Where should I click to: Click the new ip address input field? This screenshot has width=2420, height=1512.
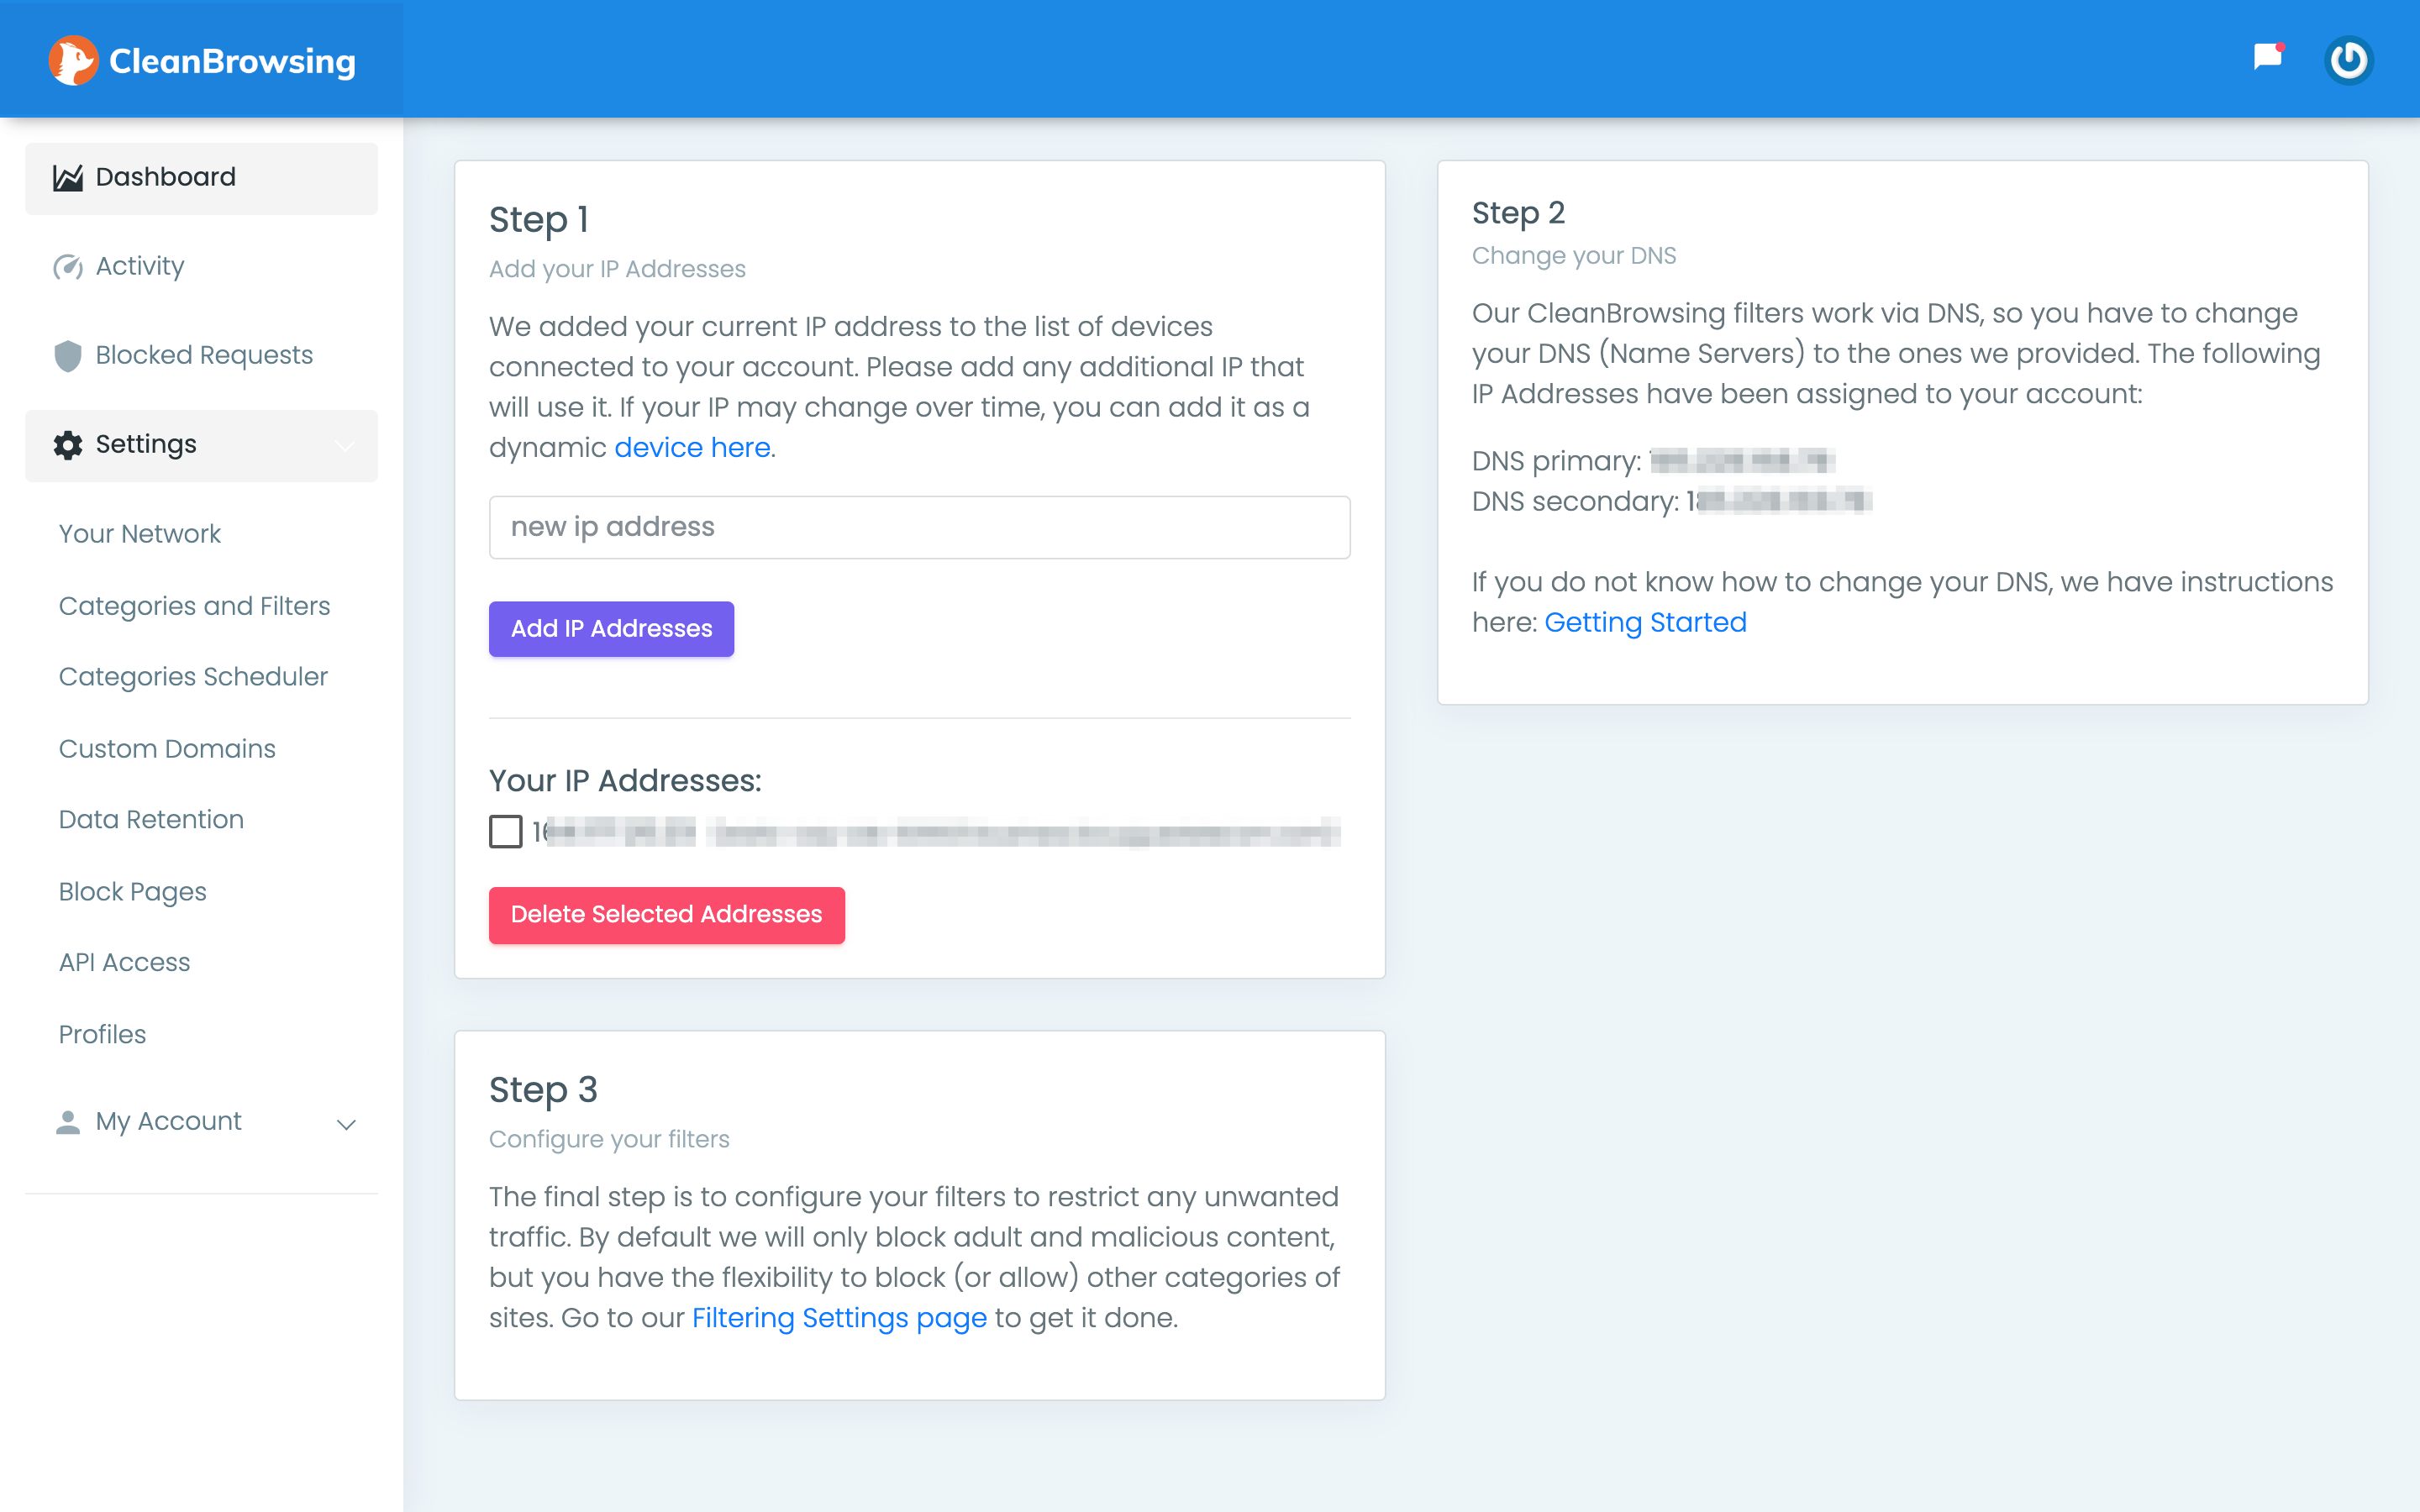coord(919,527)
